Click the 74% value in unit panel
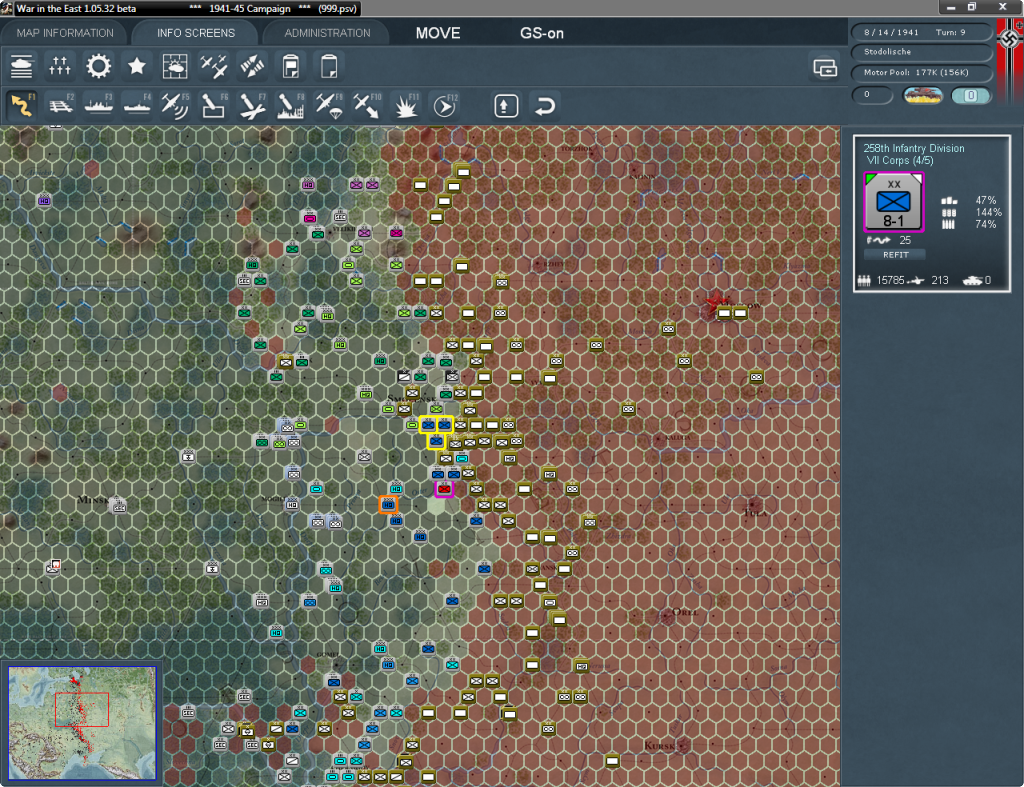The width and height of the screenshot is (1024, 787). [x=985, y=224]
